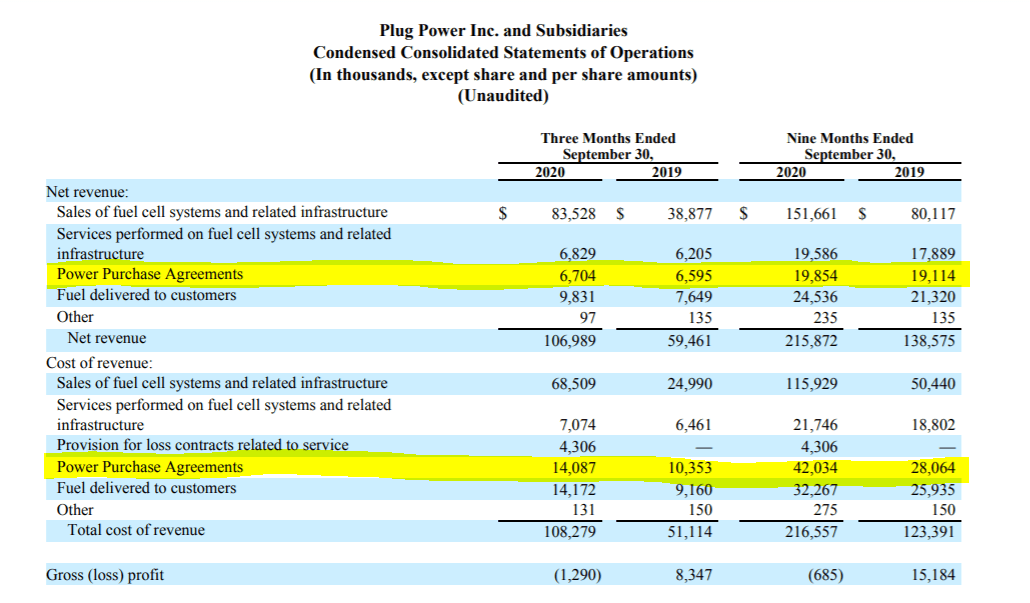Click 'Condensed Consolidated Statements of Operations' heading
This screenshot has height=603, width=1030.
tap(503, 53)
